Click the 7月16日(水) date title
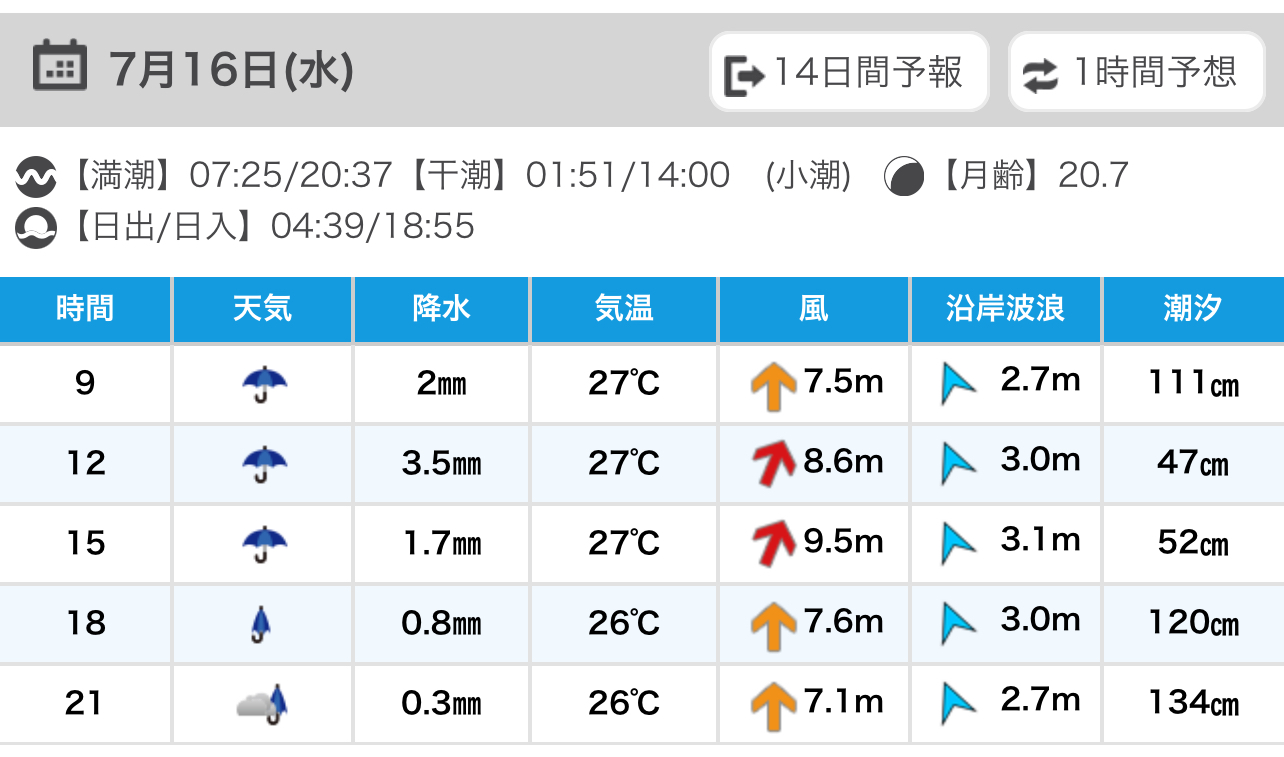1284x757 pixels. (232, 69)
